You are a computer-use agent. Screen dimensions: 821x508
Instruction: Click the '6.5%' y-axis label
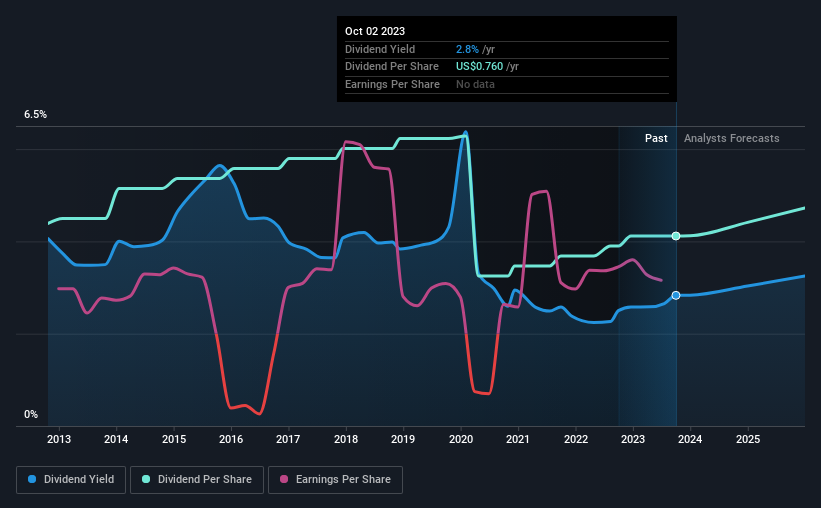coord(35,114)
